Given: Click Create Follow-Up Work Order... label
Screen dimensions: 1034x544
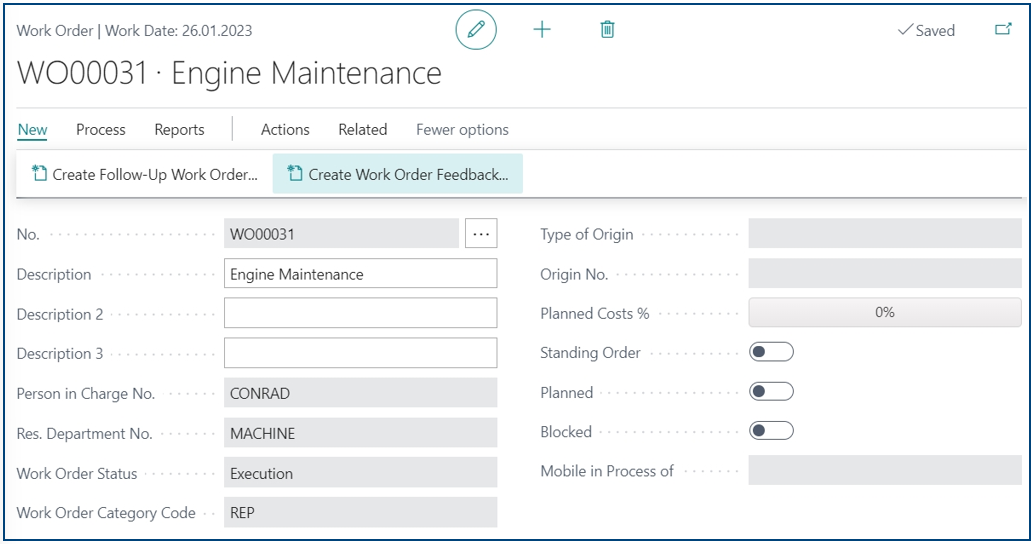Looking at the screenshot, I should (x=155, y=174).
